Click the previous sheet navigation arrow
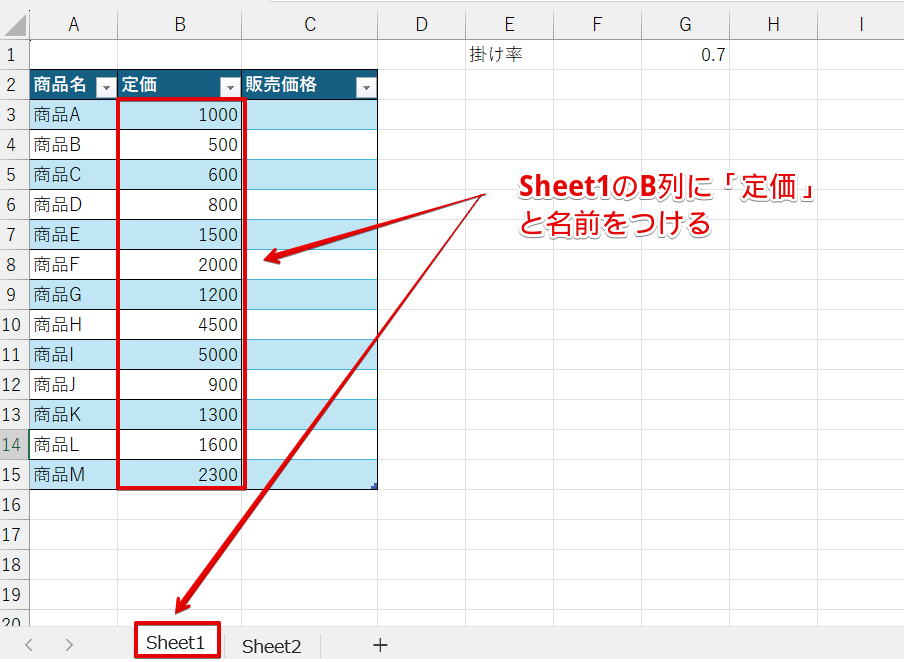This screenshot has width=904, height=662. pyautogui.click(x=29, y=645)
